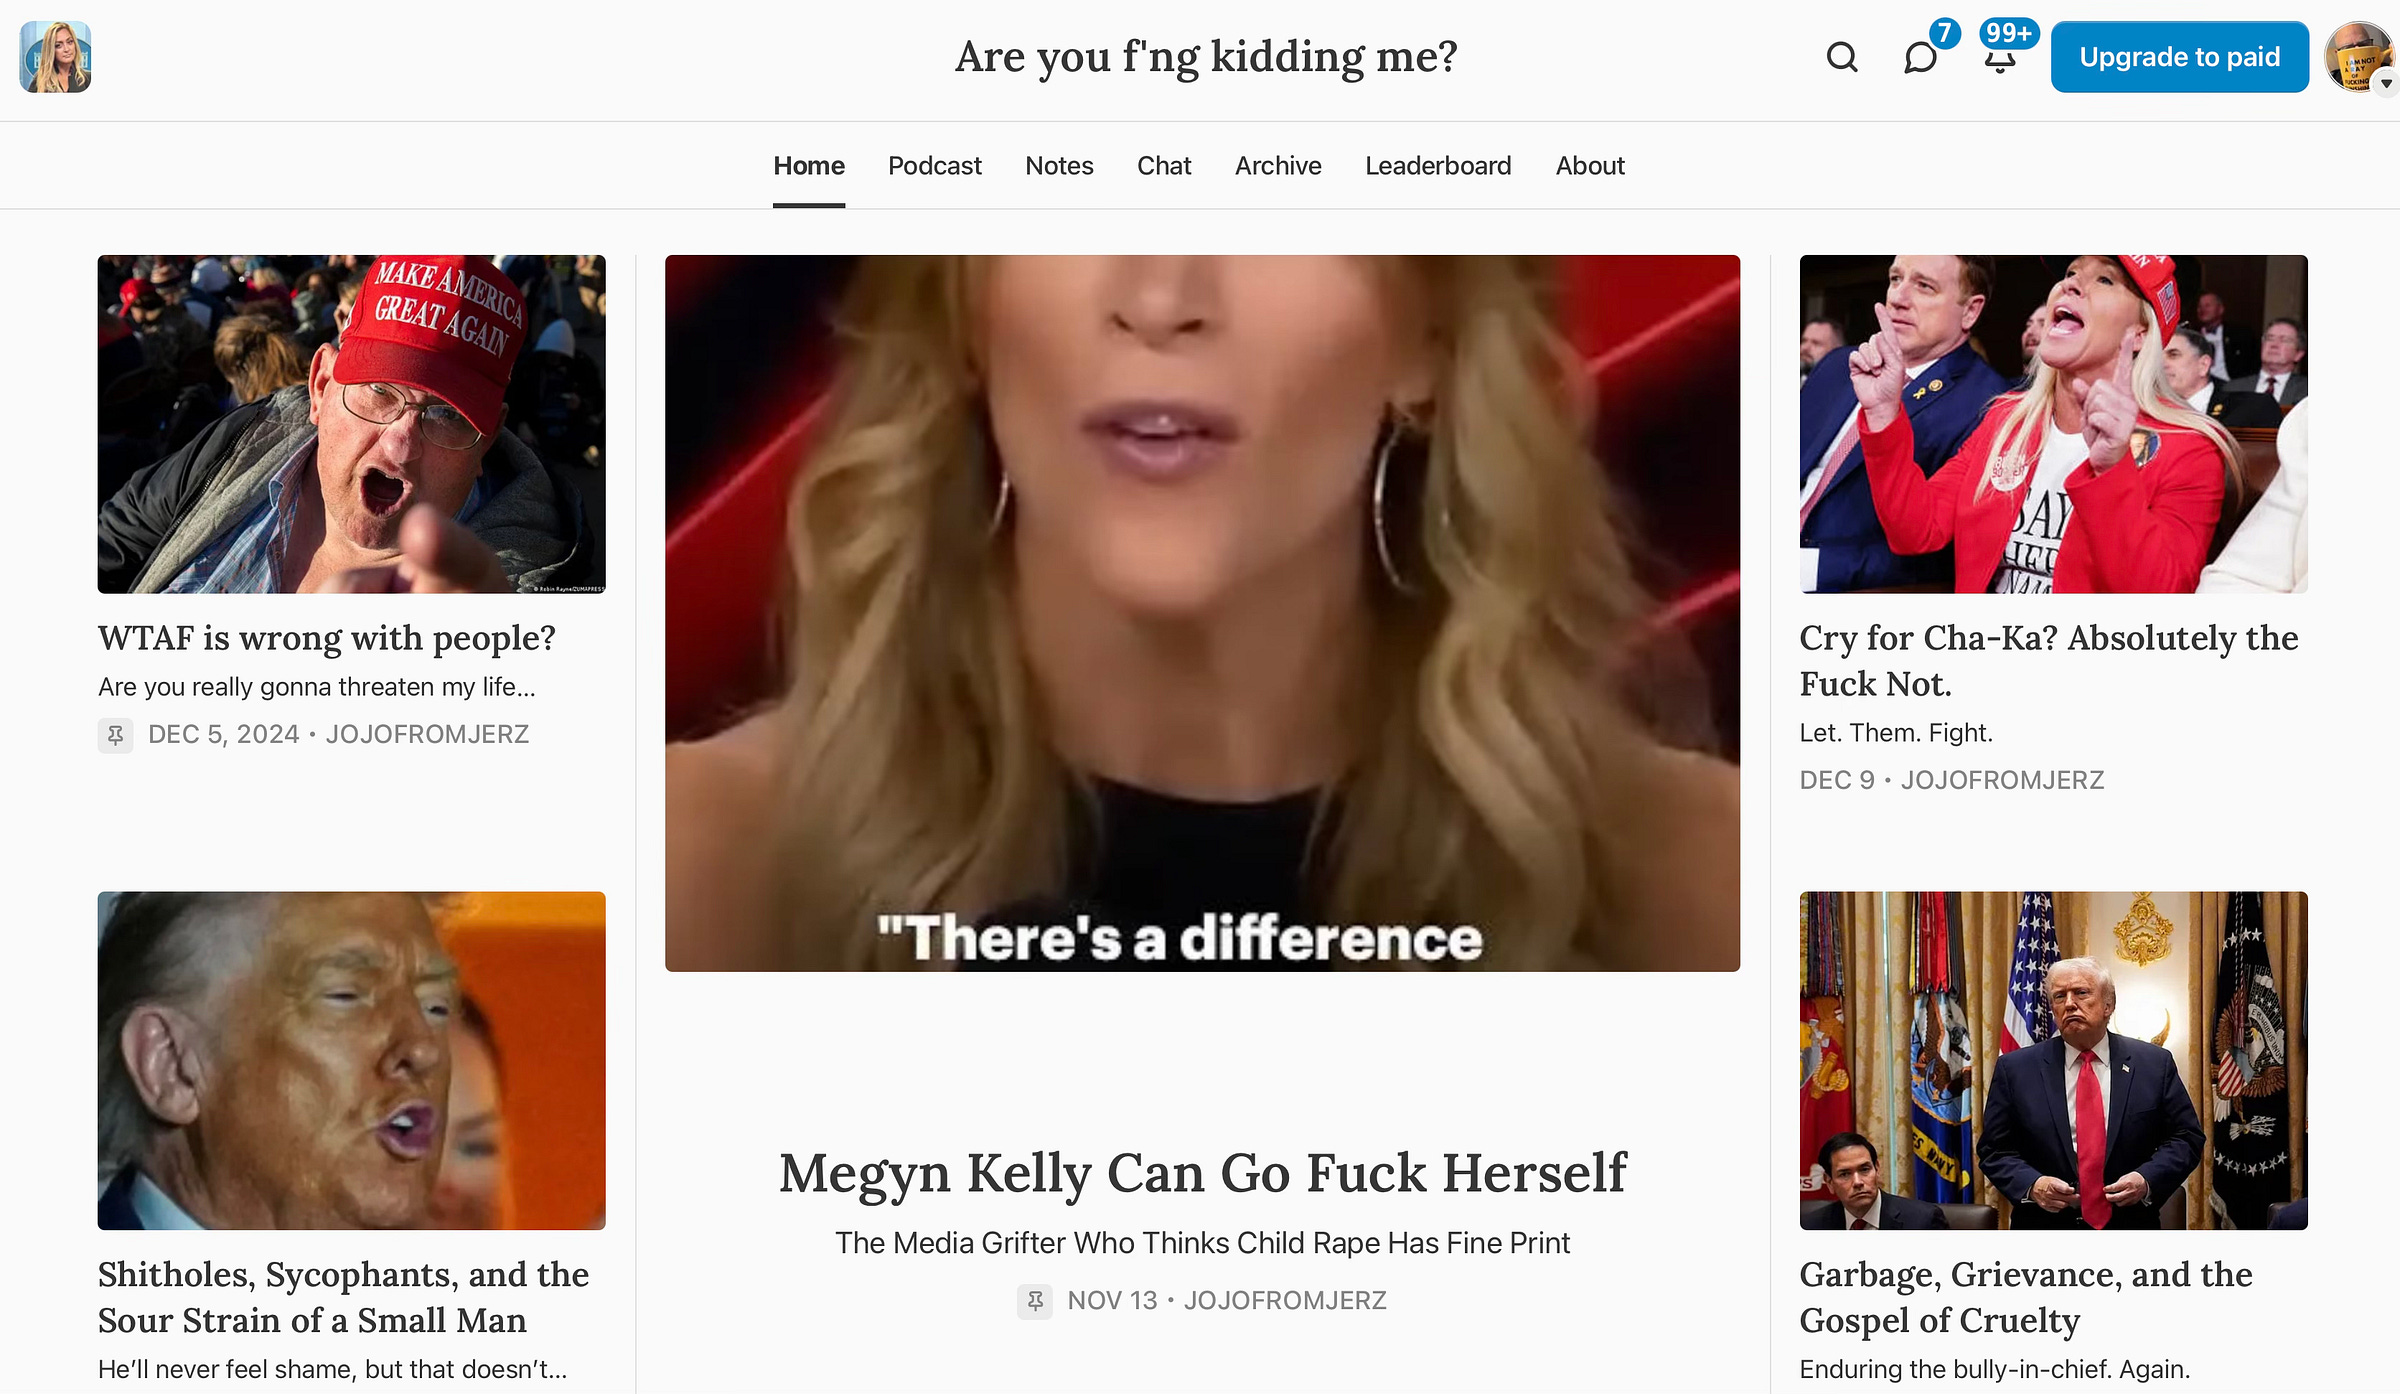Open the About tab

coord(1590,166)
